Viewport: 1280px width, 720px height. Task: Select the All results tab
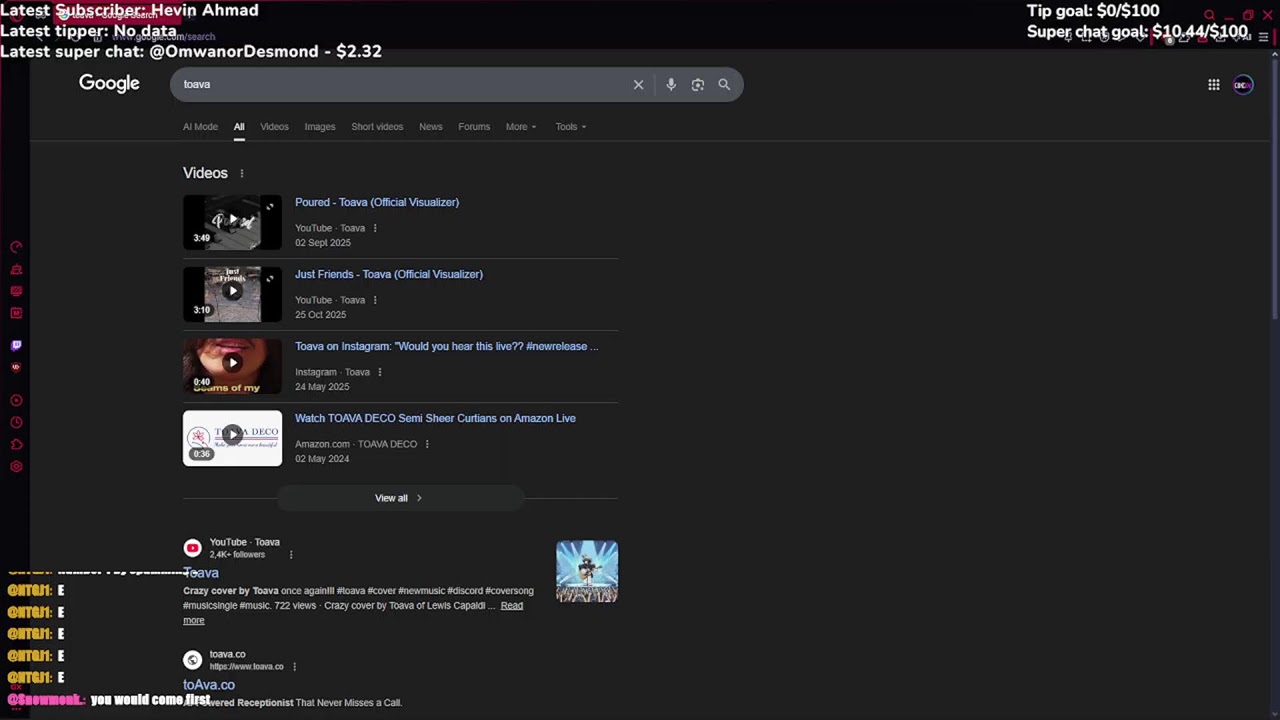point(239,127)
